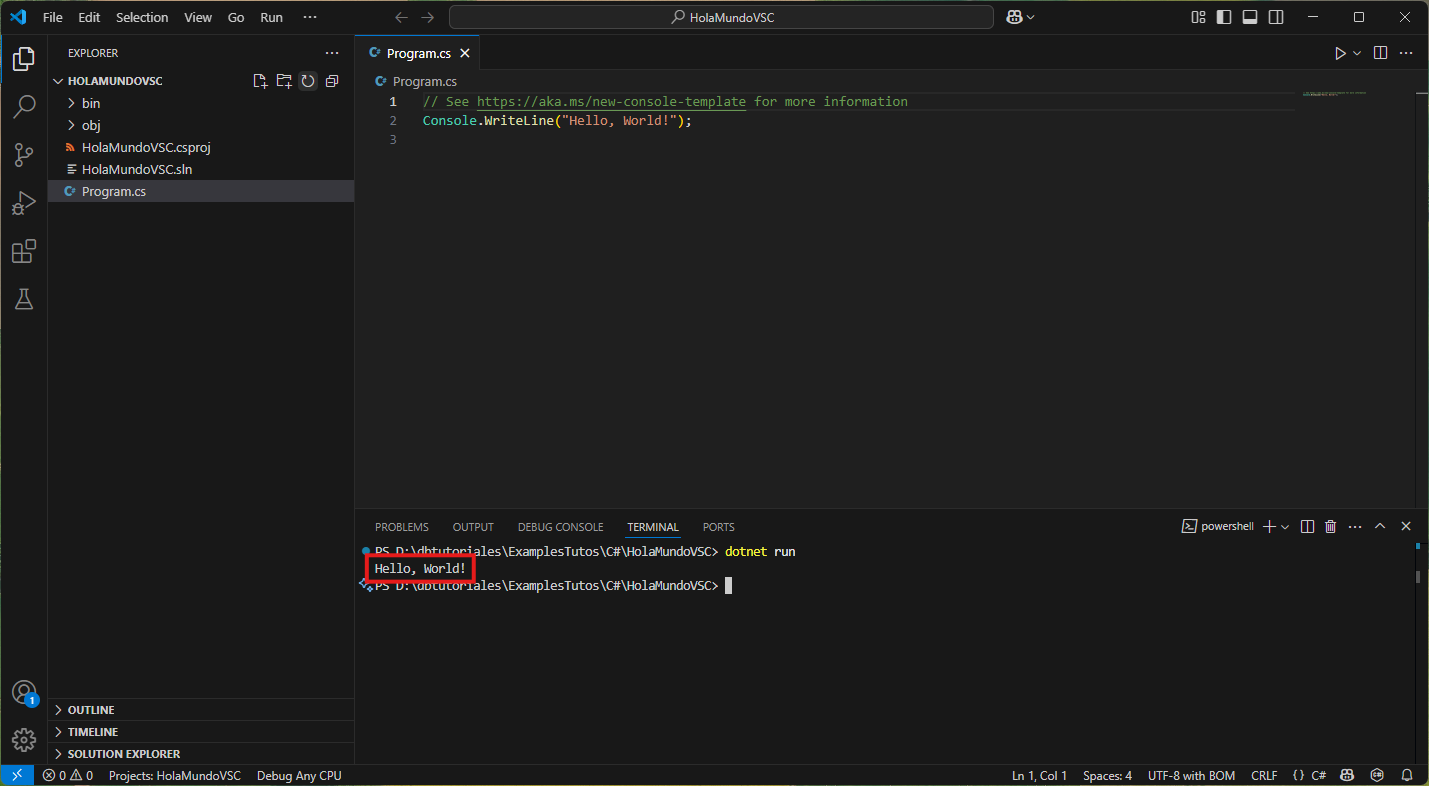Expand the SOLUTION EXPLORER section
Screen dimensions: 1429x786
click(x=200, y=753)
